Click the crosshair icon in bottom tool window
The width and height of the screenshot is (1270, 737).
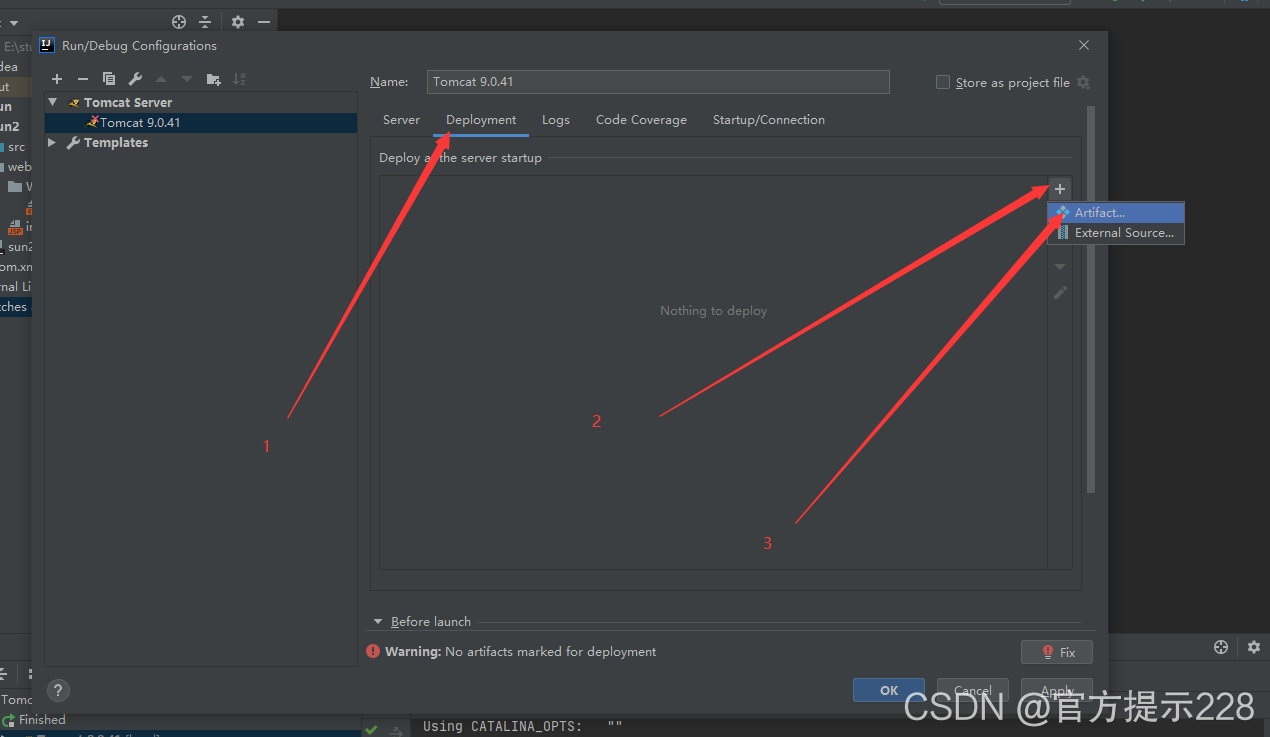point(1220,647)
